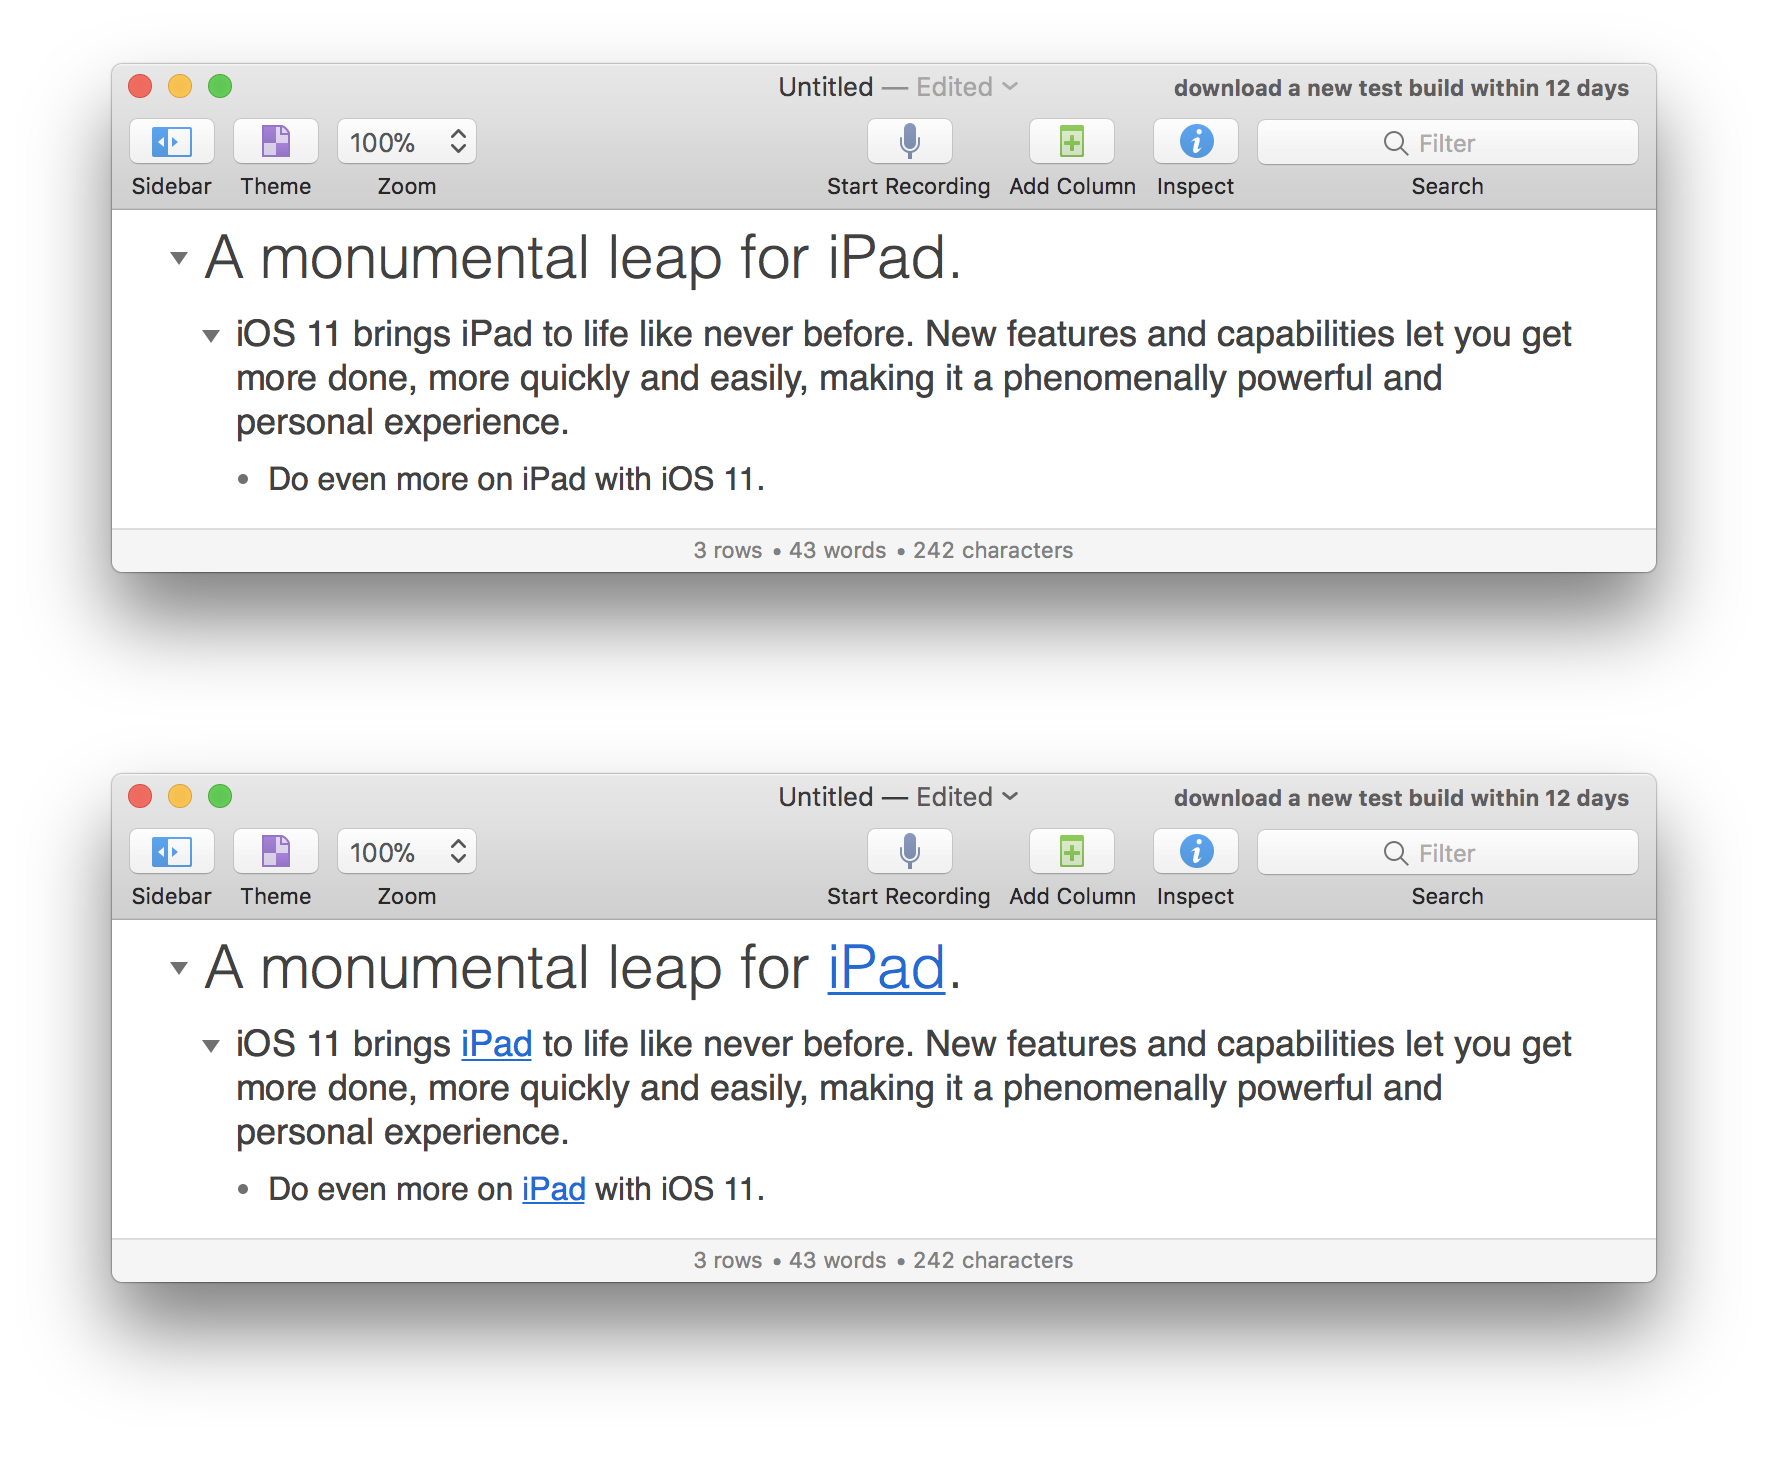
Task: Close the top window with red button
Action: click(140, 86)
